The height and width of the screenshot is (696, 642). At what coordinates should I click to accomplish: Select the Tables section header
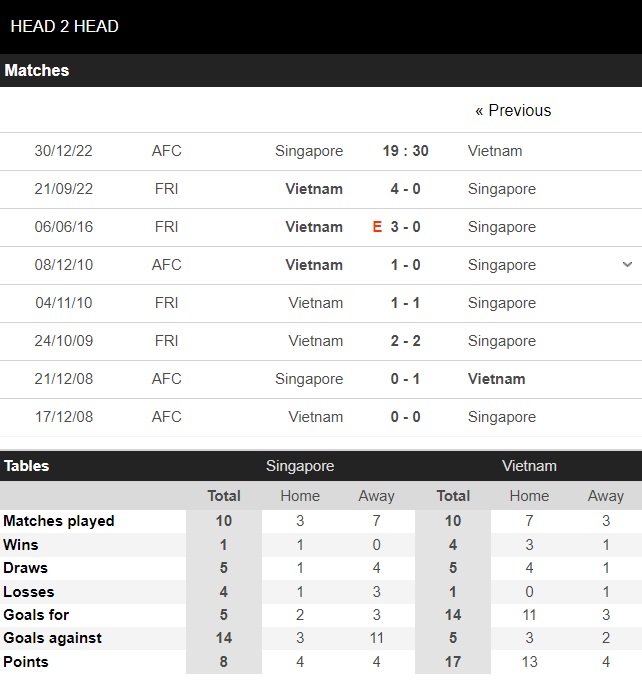click(x=27, y=466)
